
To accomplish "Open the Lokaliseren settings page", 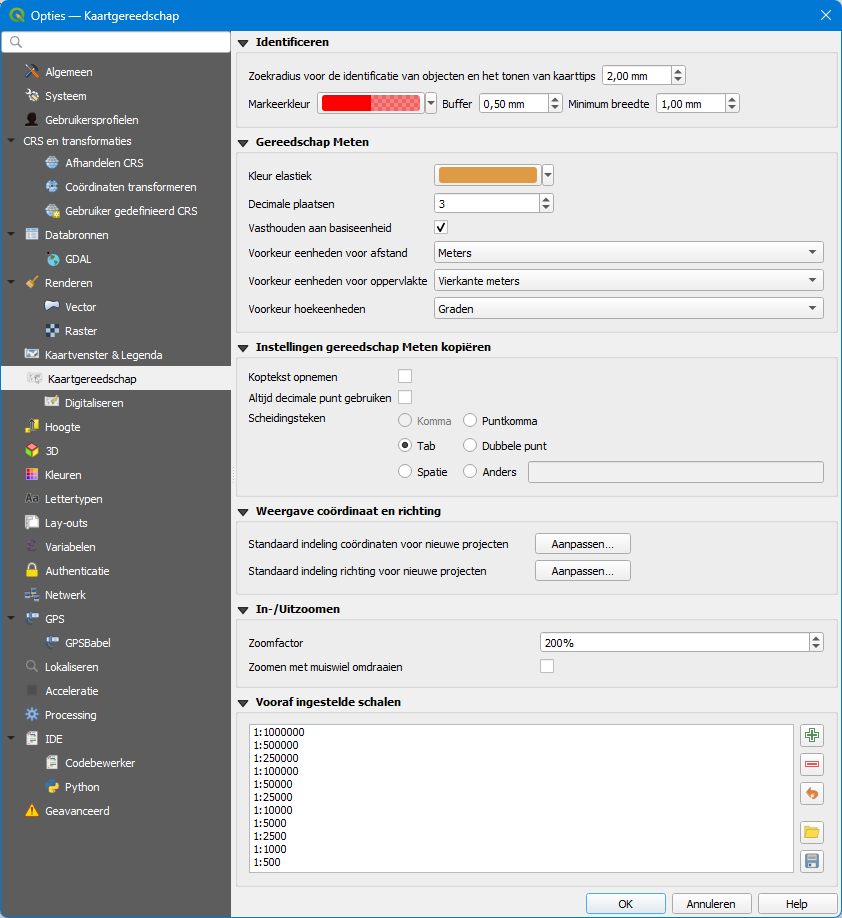I will (71, 667).
